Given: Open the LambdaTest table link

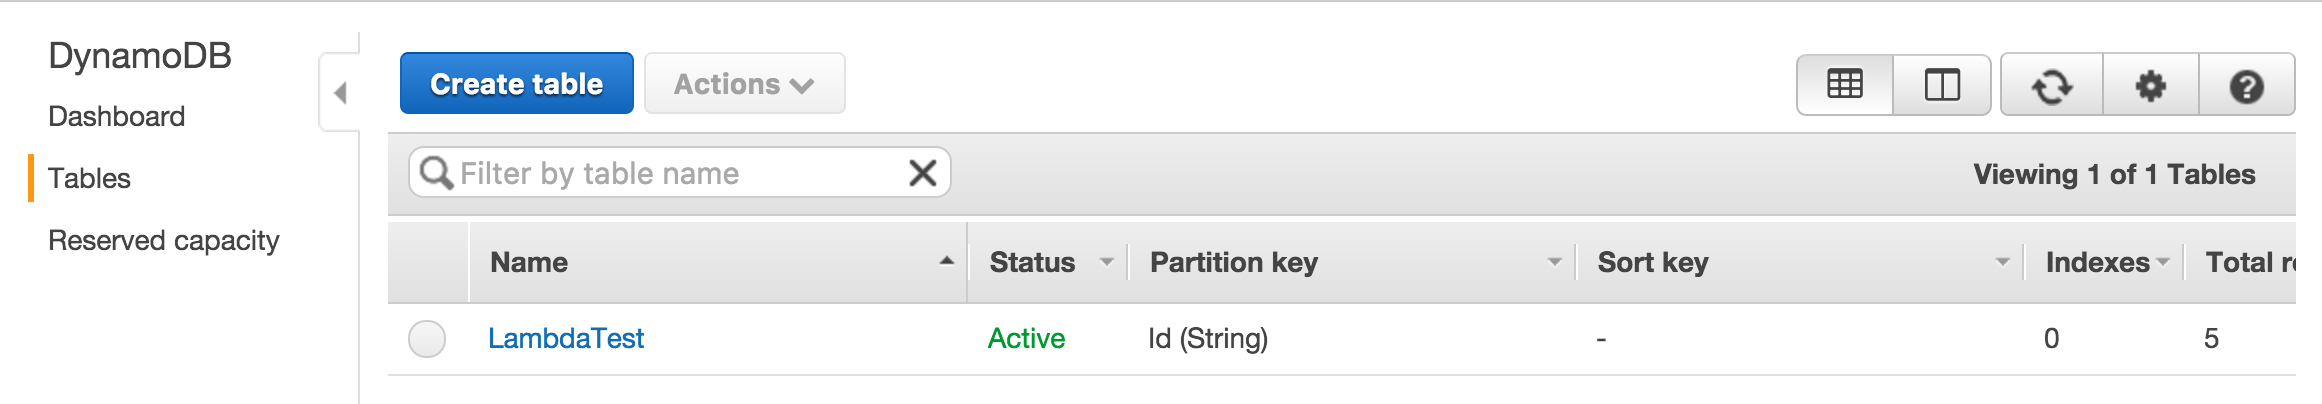Looking at the screenshot, I should pos(566,339).
